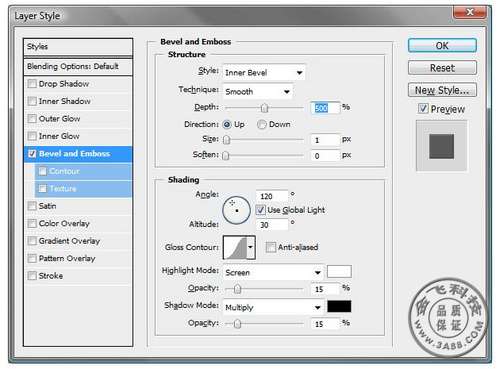Click the OK button
This screenshot has height=369, width=500.
point(442,46)
